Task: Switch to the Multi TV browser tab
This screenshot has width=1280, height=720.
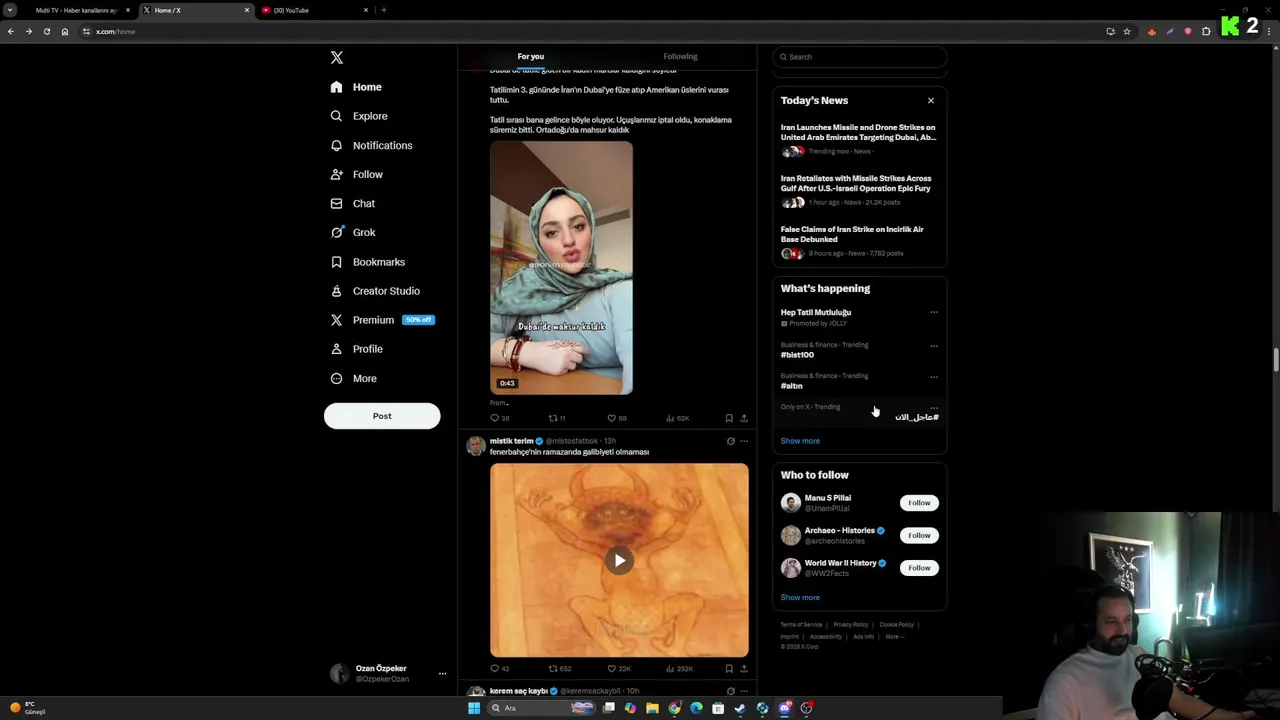Action: tap(76, 10)
